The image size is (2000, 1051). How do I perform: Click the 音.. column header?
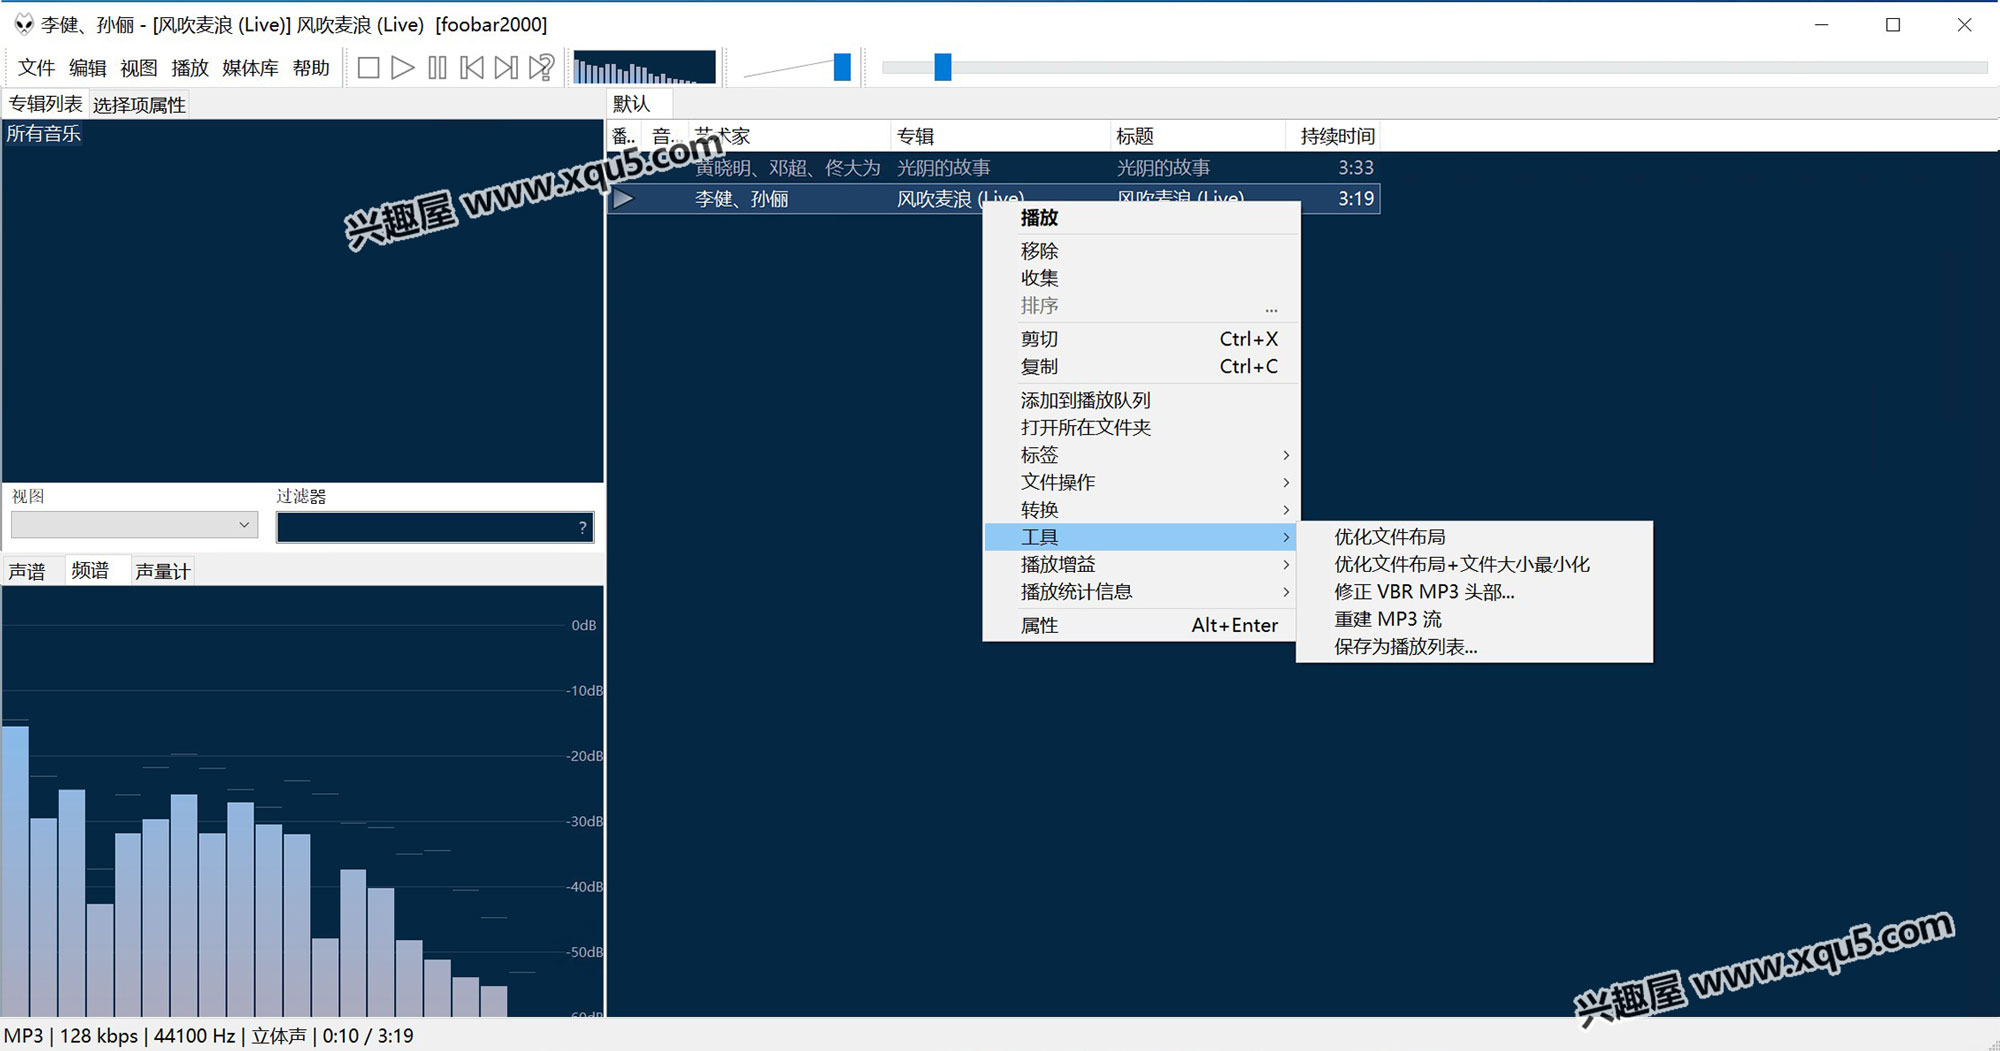click(x=666, y=136)
